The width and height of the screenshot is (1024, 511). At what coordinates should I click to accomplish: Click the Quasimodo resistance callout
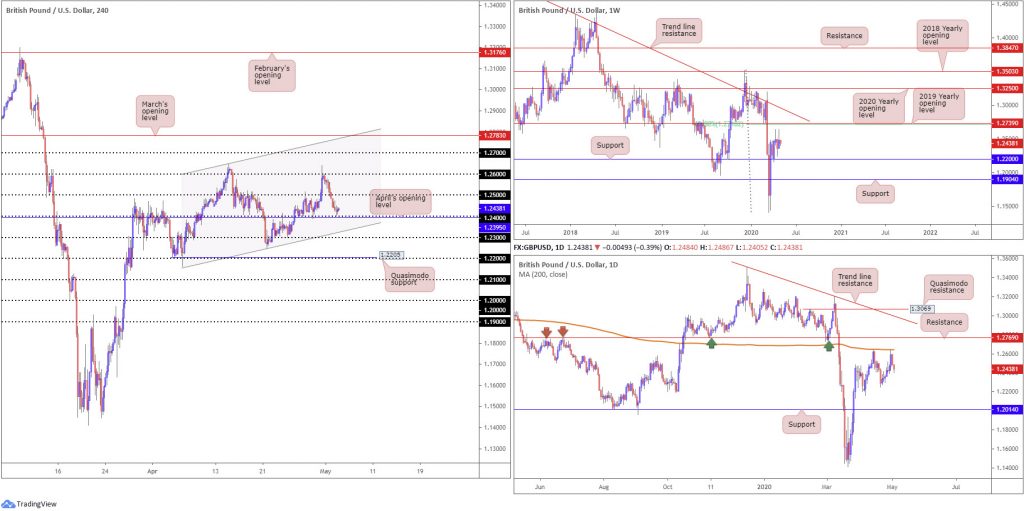[x=948, y=286]
